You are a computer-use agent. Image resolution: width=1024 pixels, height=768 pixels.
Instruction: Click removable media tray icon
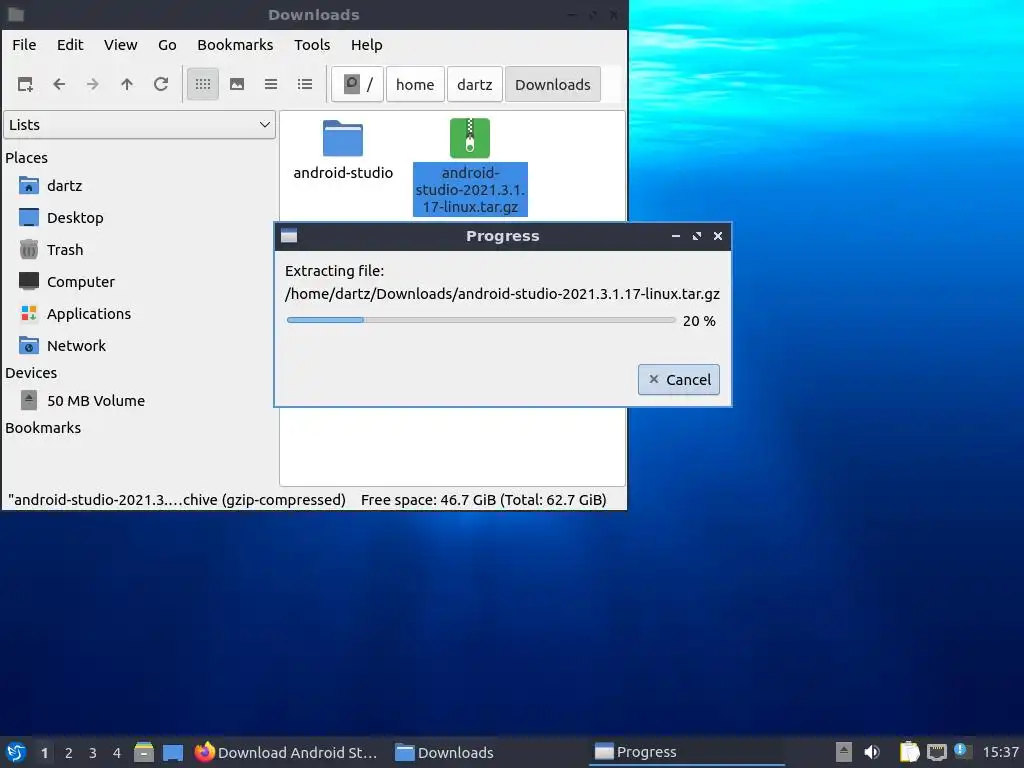(x=844, y=752)
